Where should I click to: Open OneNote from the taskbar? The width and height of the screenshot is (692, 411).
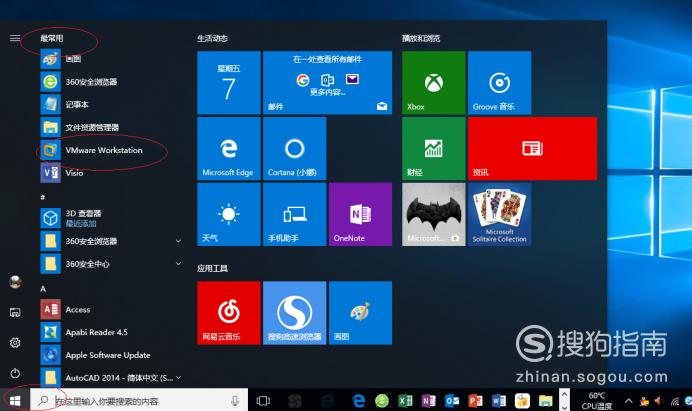tap(428, 401)
